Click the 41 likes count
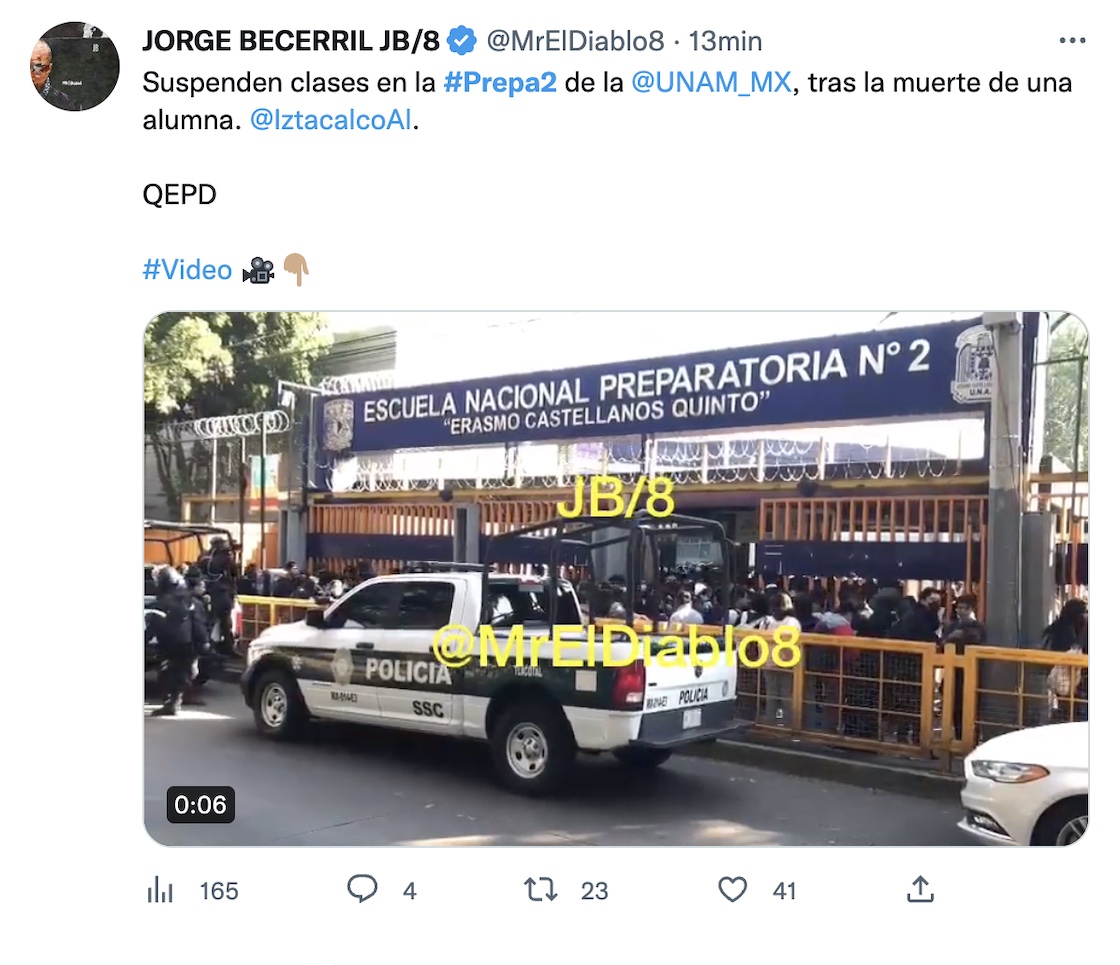Screen dimensions: 1120x965 784,891
